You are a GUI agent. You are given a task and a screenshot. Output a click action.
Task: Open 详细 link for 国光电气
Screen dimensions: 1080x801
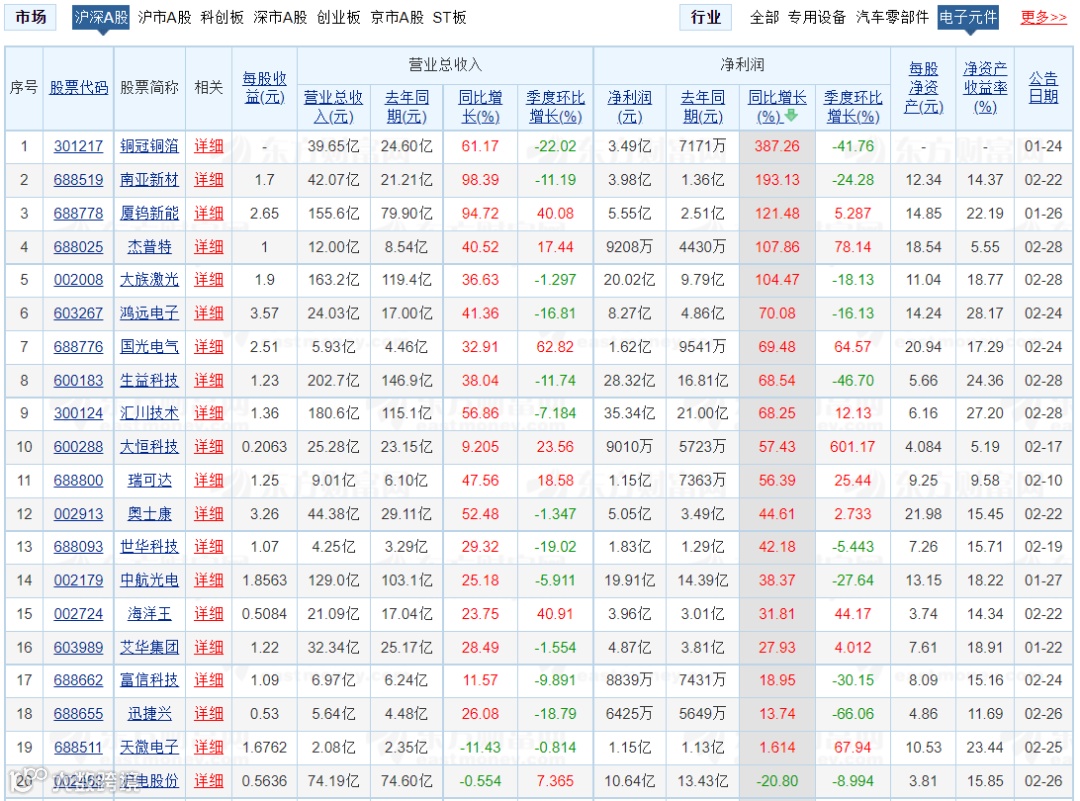click(x=209, y=346)
